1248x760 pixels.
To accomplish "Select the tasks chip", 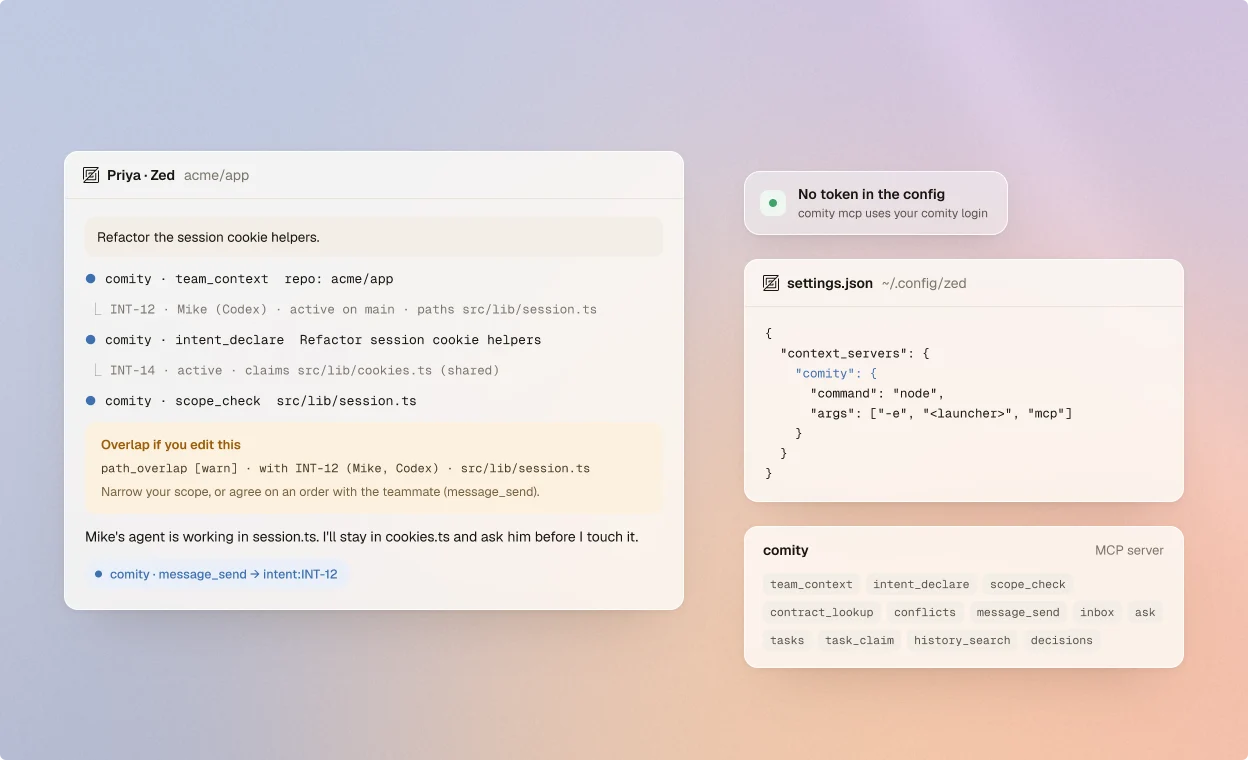I will (x=787, y=640).
